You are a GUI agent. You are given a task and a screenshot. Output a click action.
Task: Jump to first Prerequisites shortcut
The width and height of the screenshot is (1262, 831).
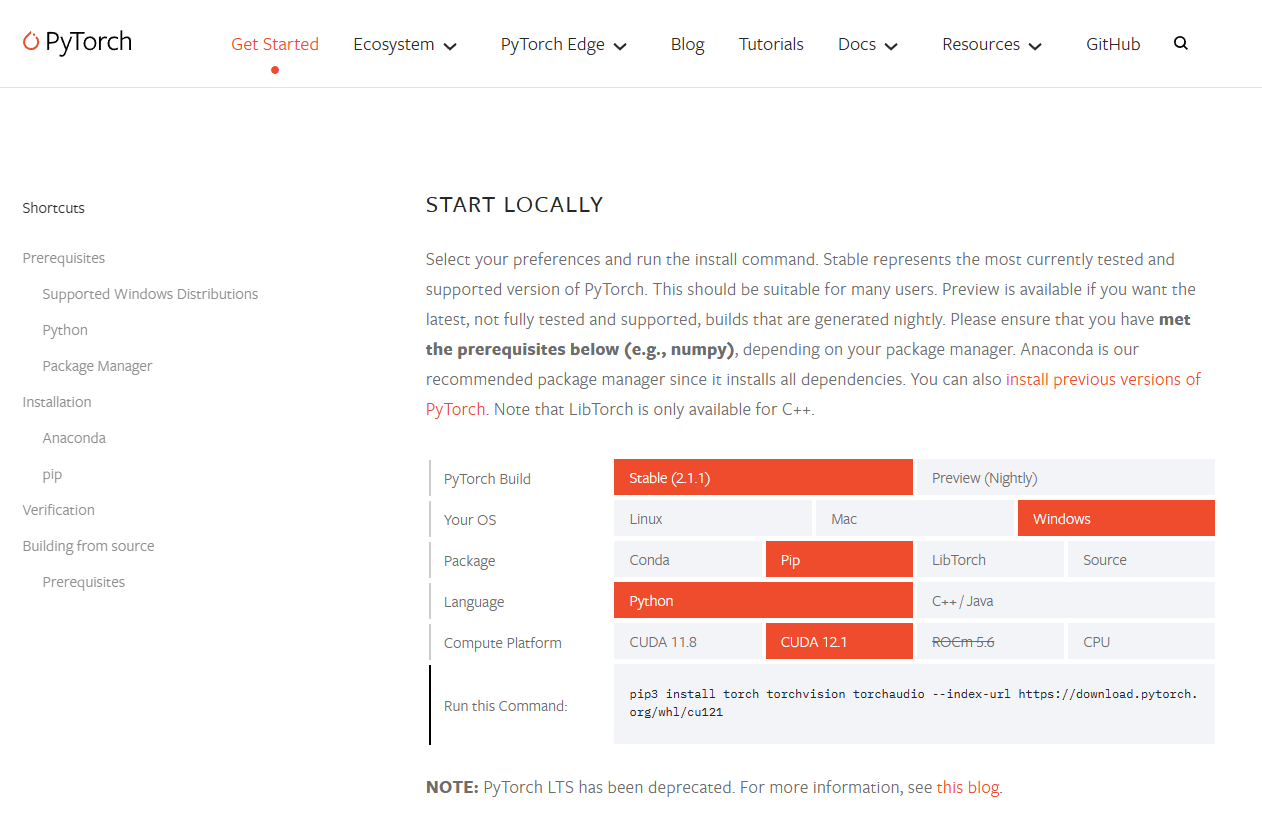coord(64,258)
